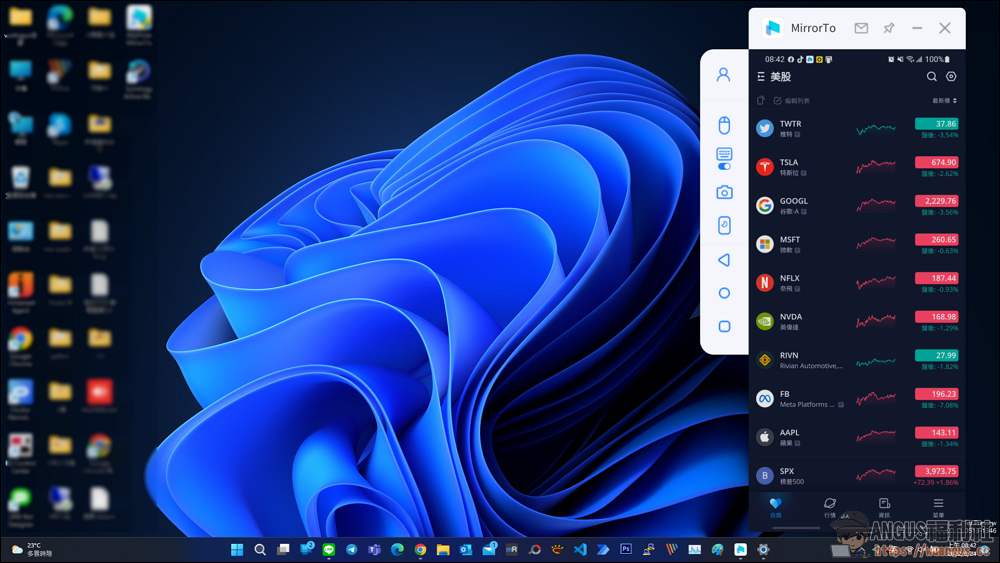Open File Explorer from the taskbar
This screenshot has height=563, width=1000.
[x=443, y=550]
